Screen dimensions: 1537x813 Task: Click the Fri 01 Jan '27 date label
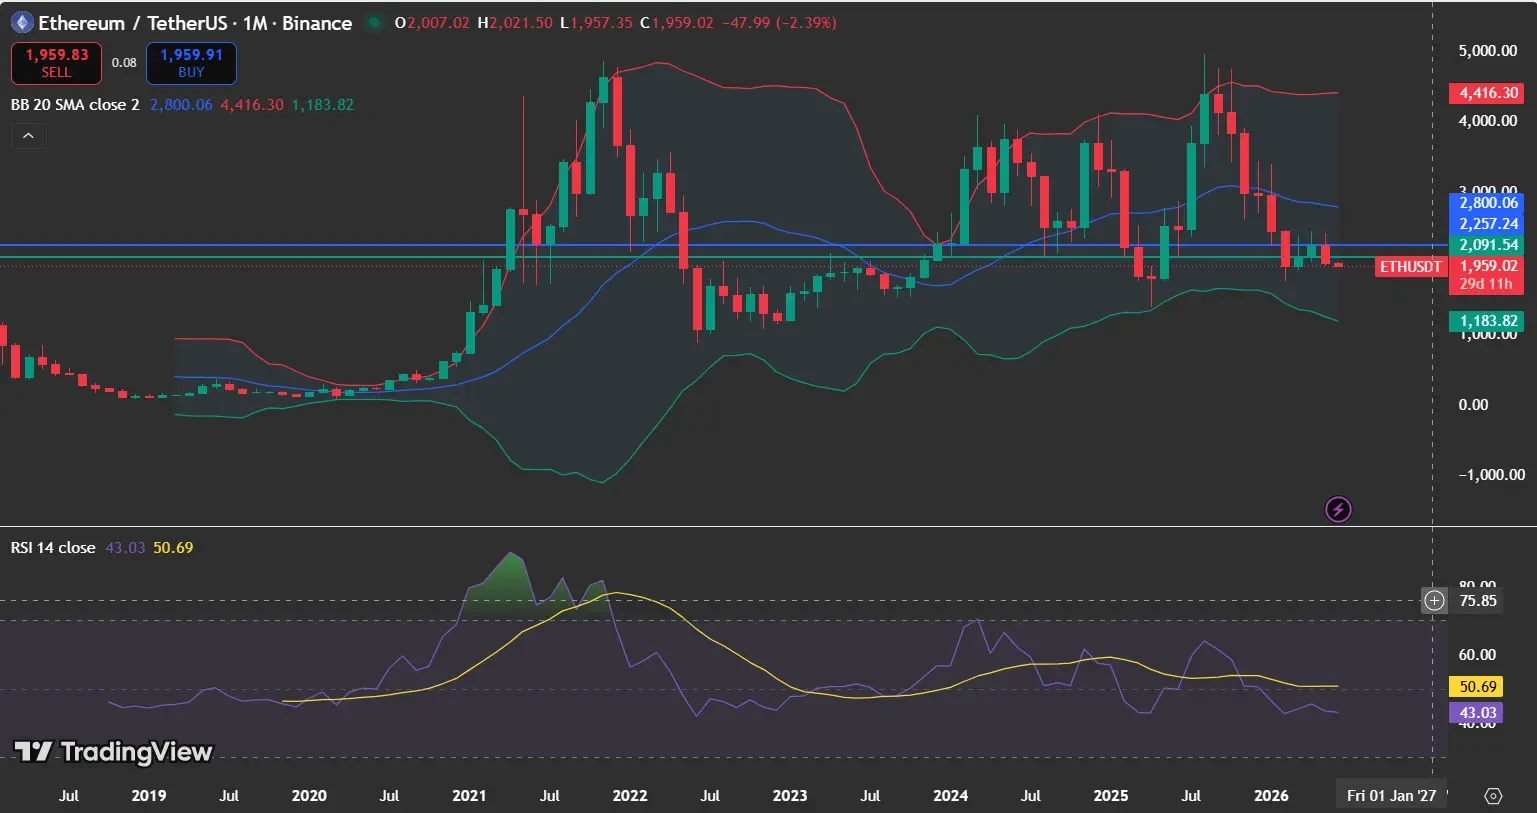tap(1391, 796)
